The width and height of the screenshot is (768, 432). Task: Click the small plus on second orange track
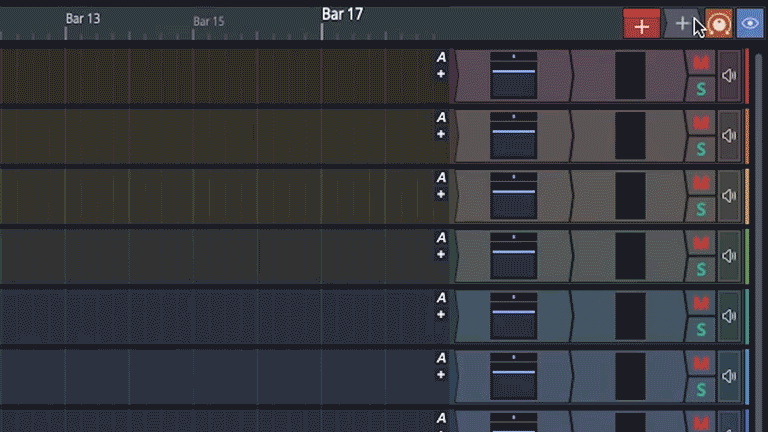(x=441, y=134)
